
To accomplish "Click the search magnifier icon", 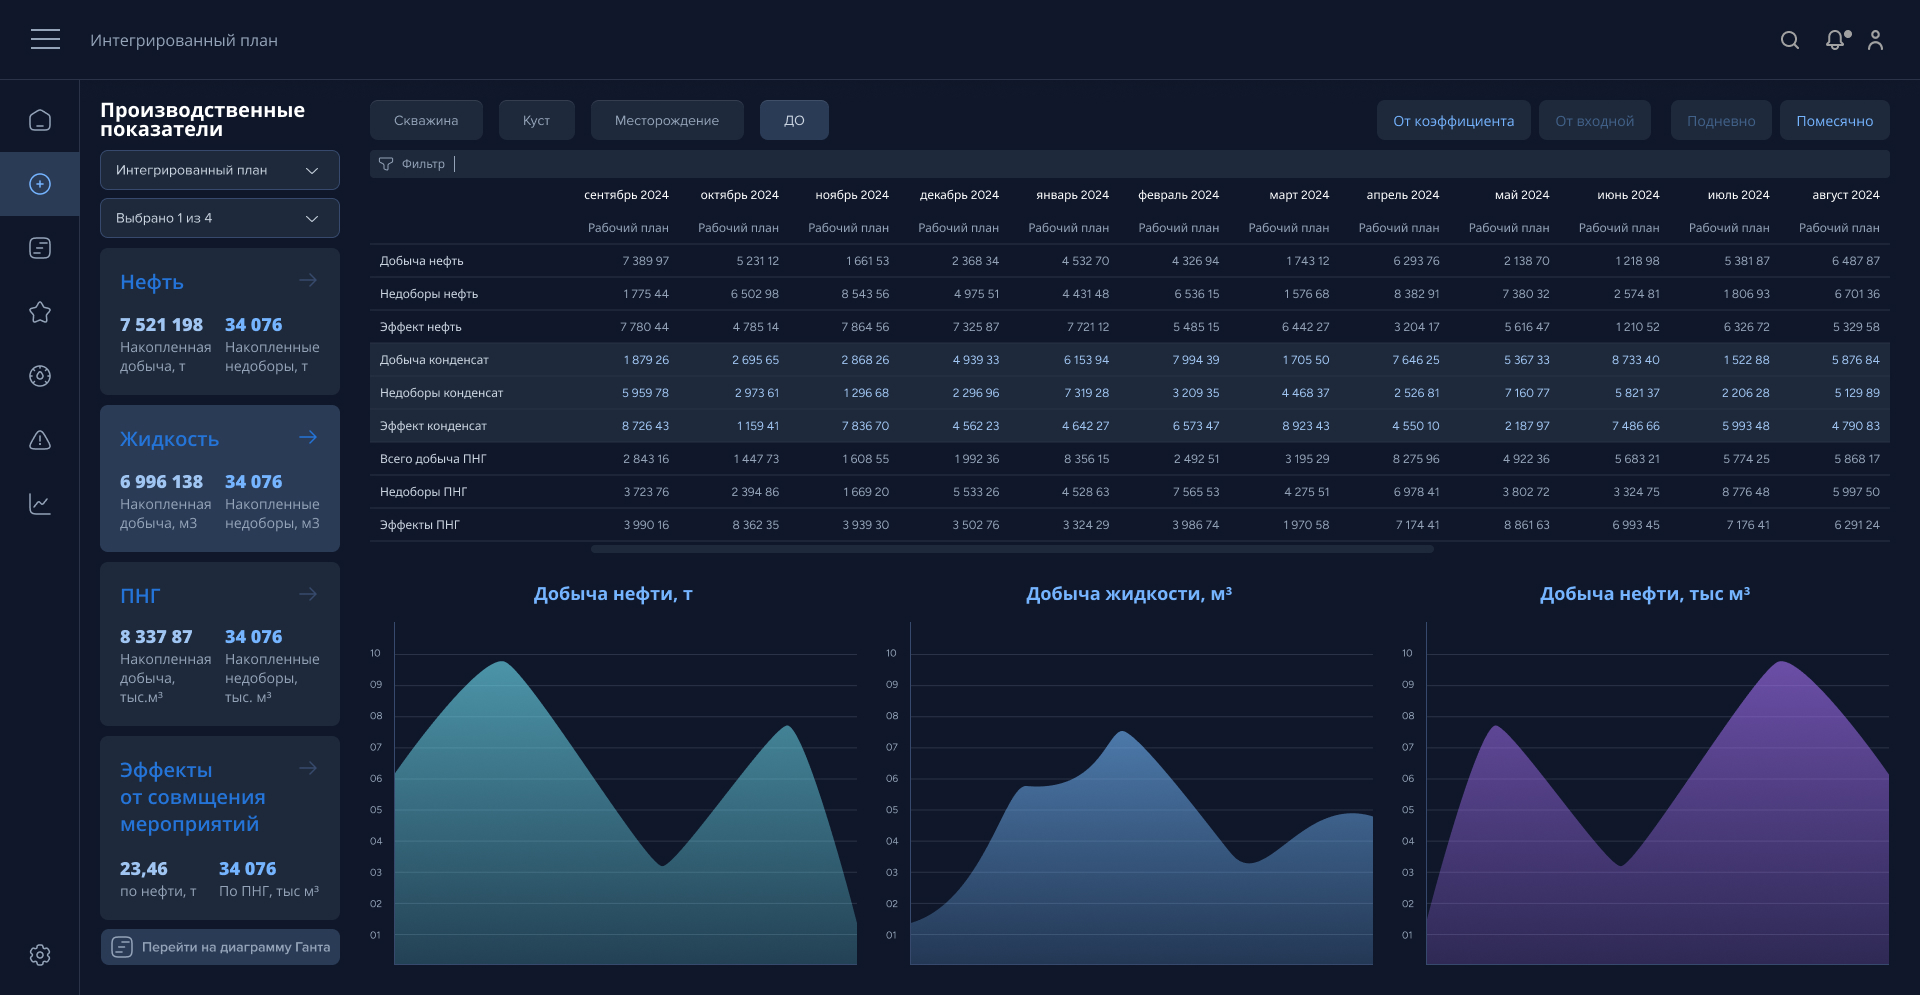I will [1790, 40].
